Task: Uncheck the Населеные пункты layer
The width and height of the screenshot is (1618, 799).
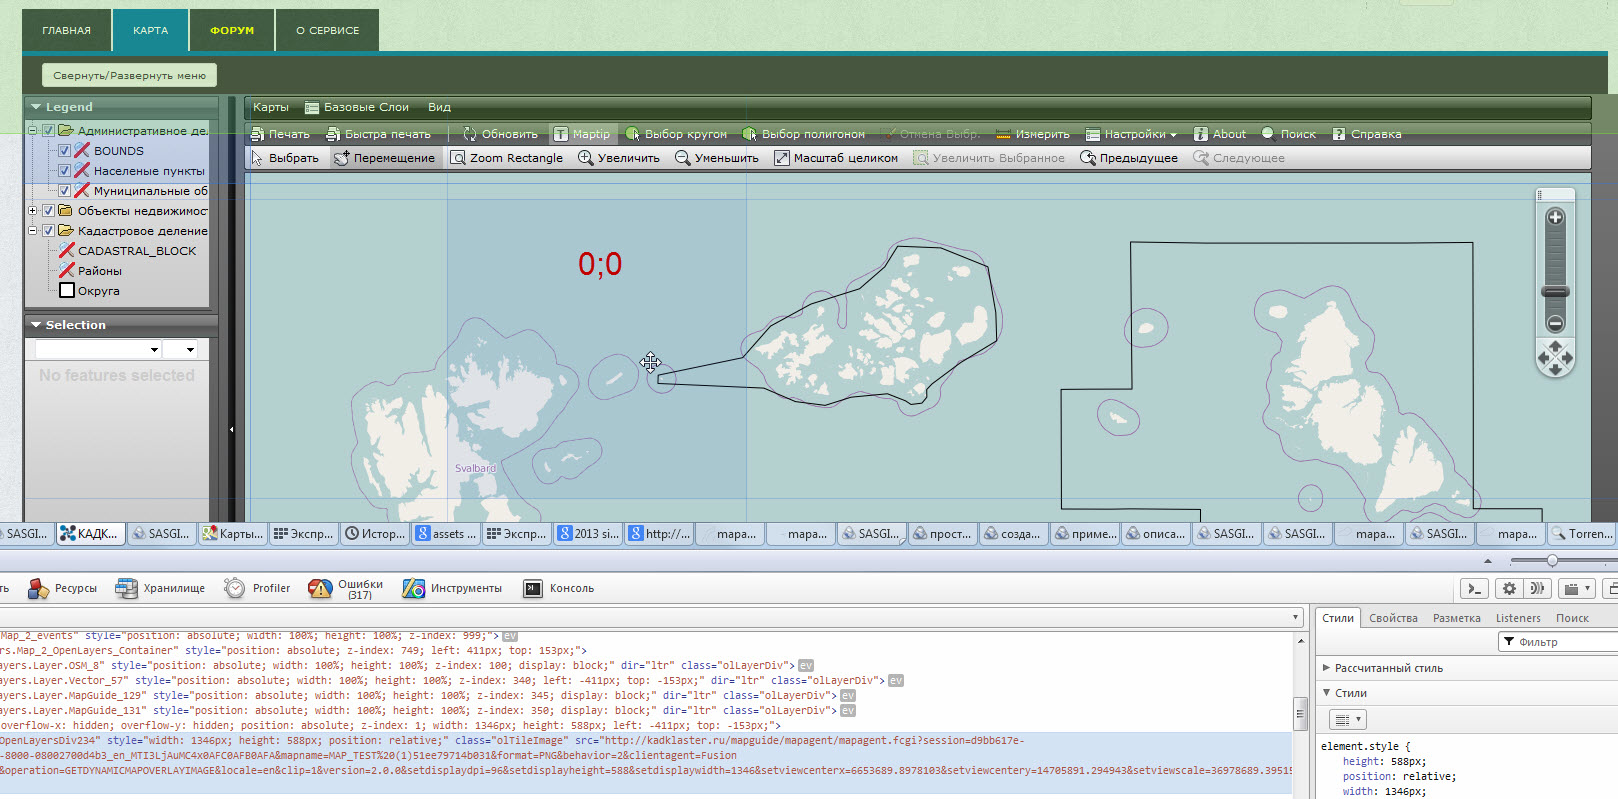Action: pos(65,171)
